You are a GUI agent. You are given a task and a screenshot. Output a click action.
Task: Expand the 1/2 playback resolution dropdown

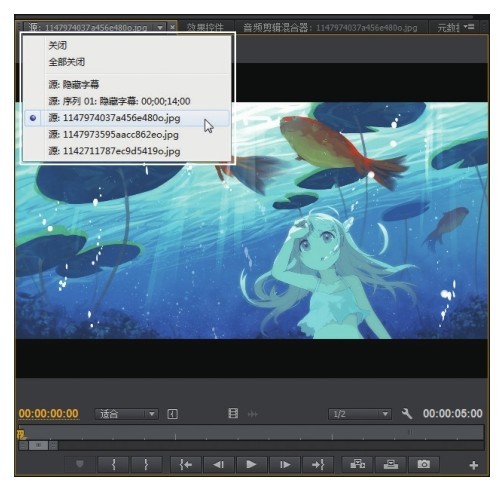tap(360, 414)
